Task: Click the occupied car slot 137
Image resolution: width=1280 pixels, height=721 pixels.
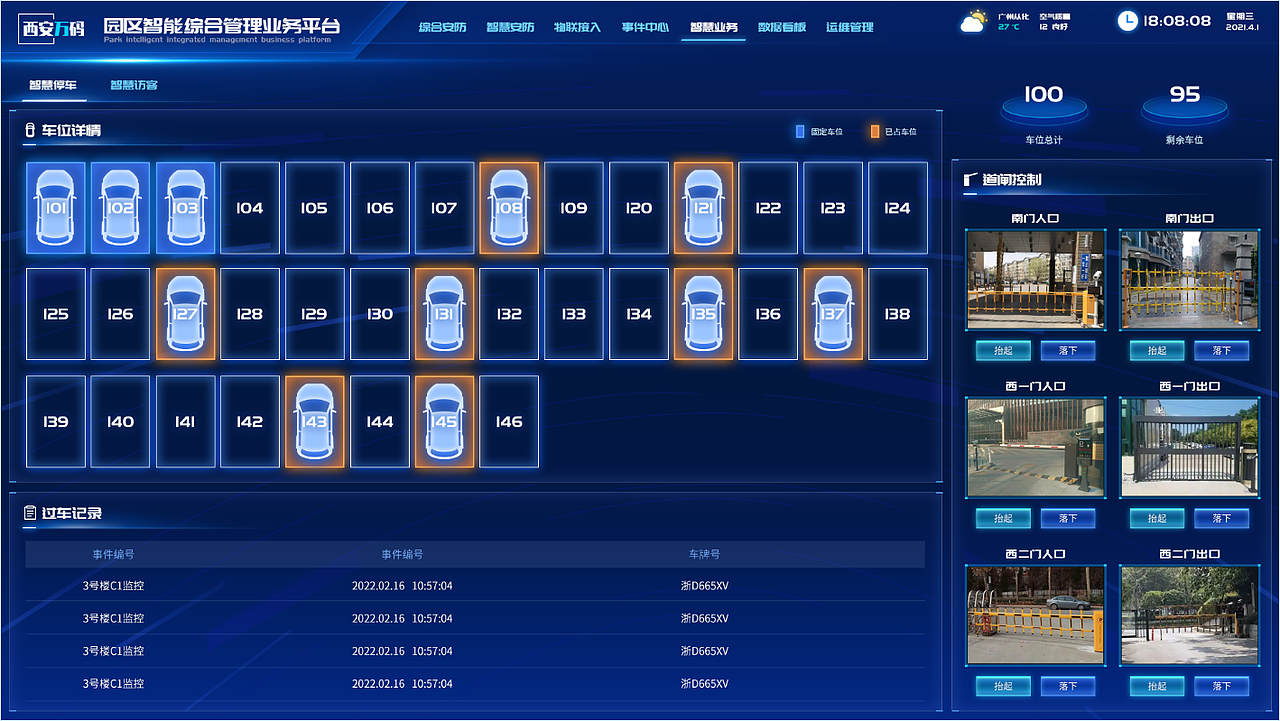Action: (833, 314)
